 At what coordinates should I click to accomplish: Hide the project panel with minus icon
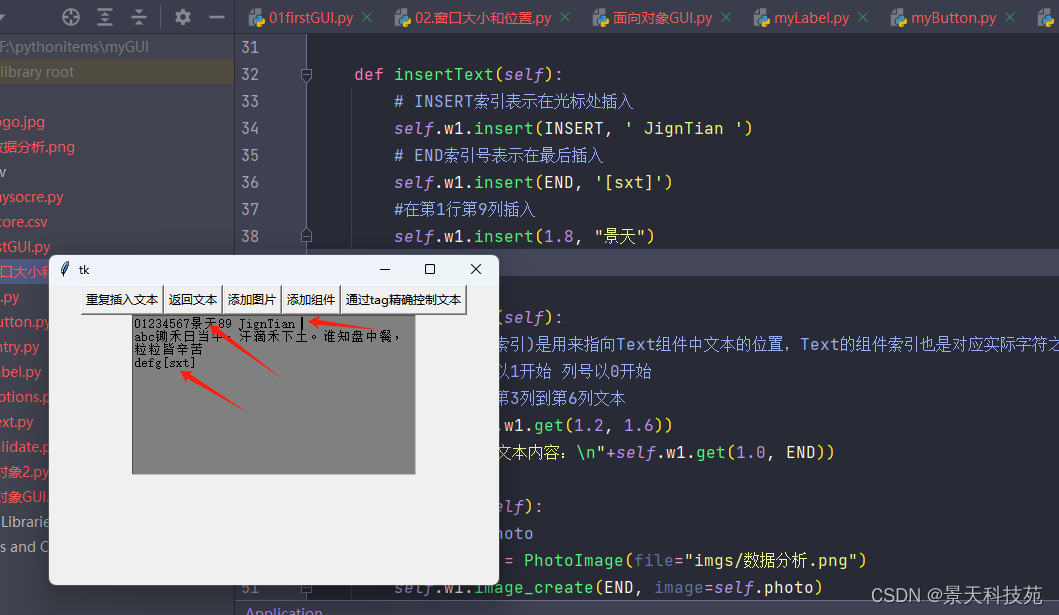click(217, 17)
